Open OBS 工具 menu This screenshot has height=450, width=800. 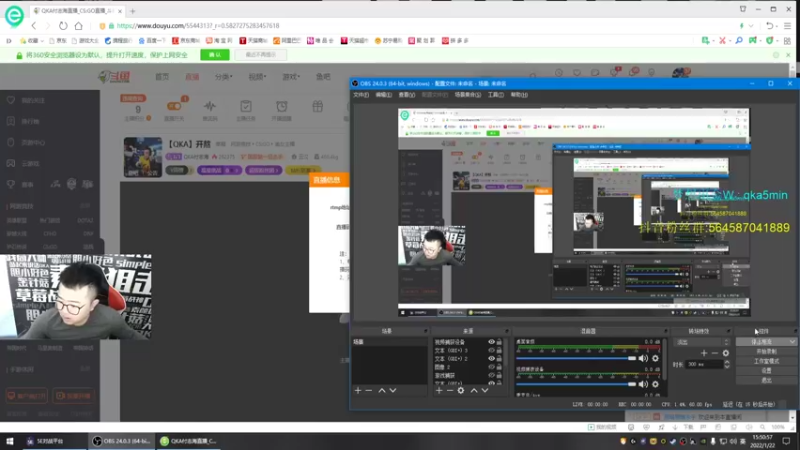(495, 95)
